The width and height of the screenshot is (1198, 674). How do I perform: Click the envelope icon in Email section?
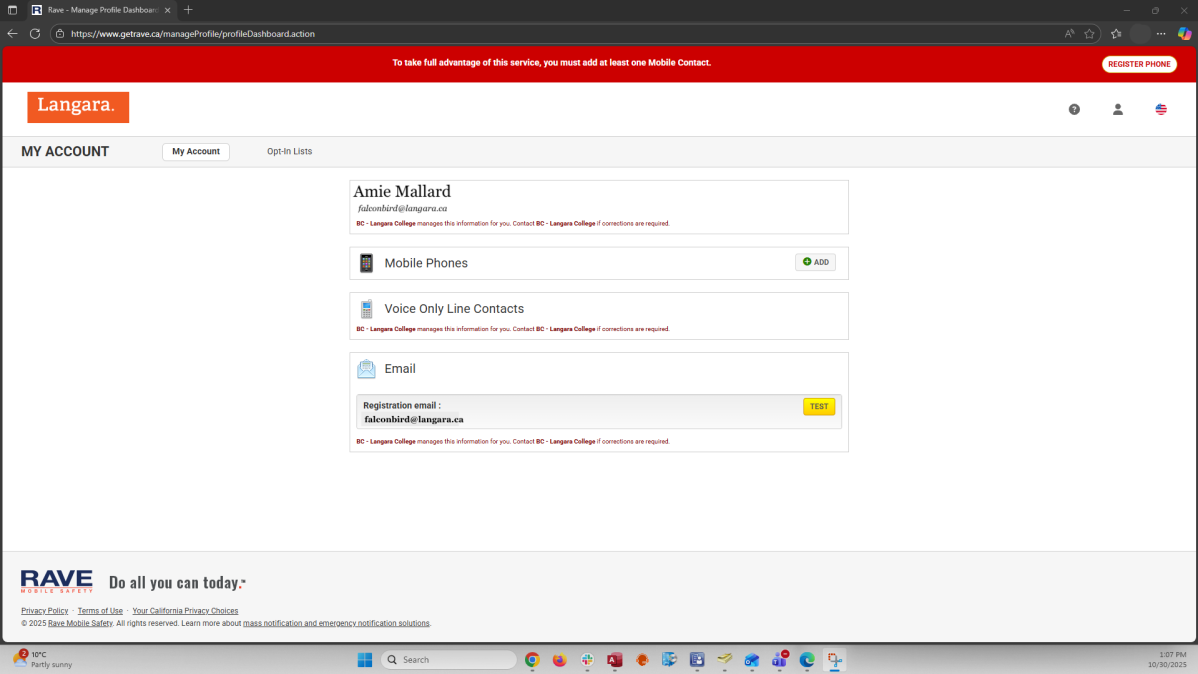pyautogui.click(x=366, y=369)
